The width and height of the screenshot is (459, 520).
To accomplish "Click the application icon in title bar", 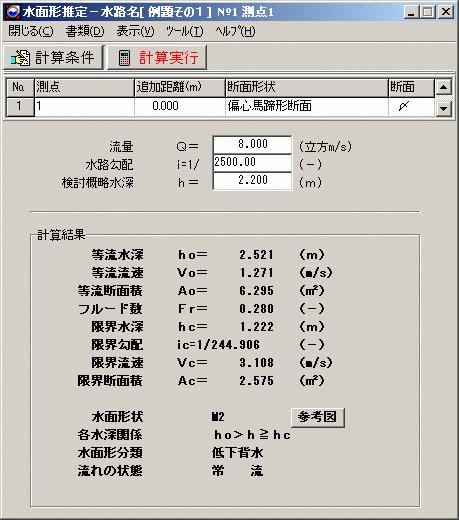I will pos(13,12).
